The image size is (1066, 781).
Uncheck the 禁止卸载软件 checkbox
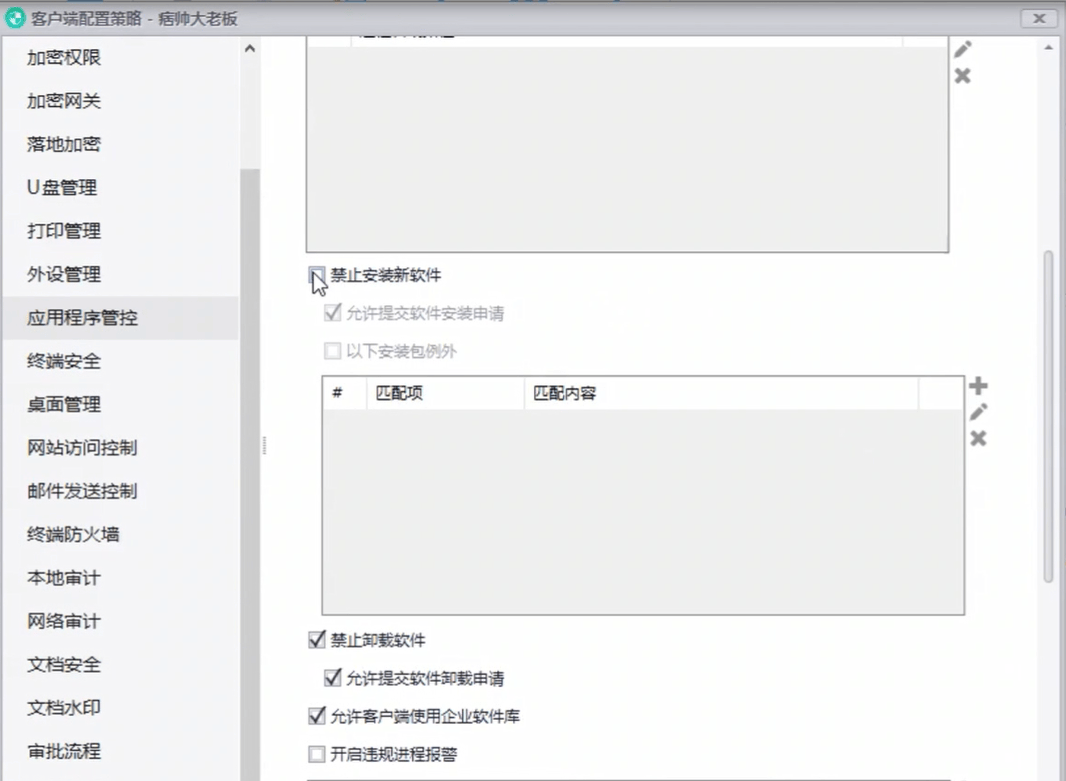[x=317, y=640]
